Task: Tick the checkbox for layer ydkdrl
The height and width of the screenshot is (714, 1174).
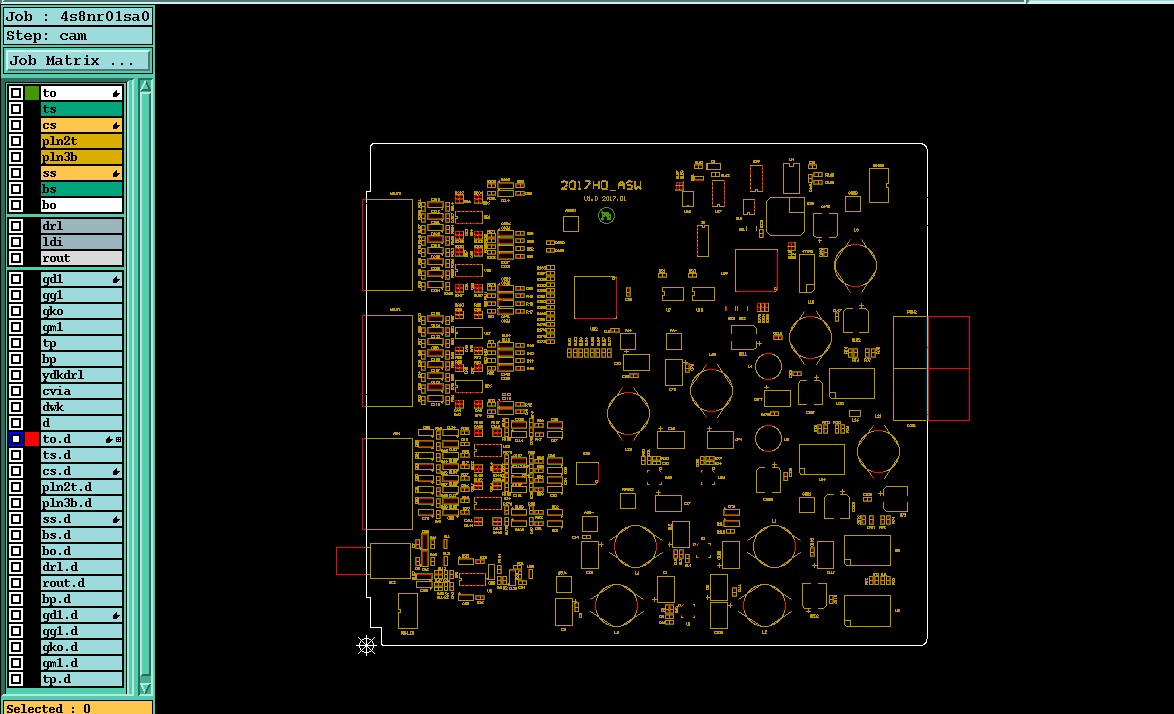Action: tap(16, 376)
